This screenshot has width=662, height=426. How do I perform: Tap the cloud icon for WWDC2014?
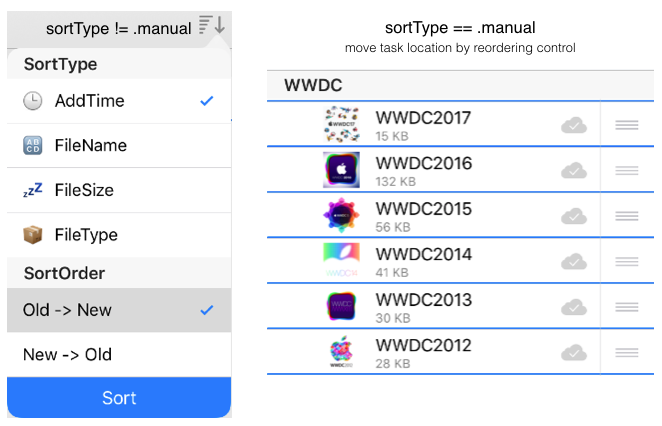[574, 262]
